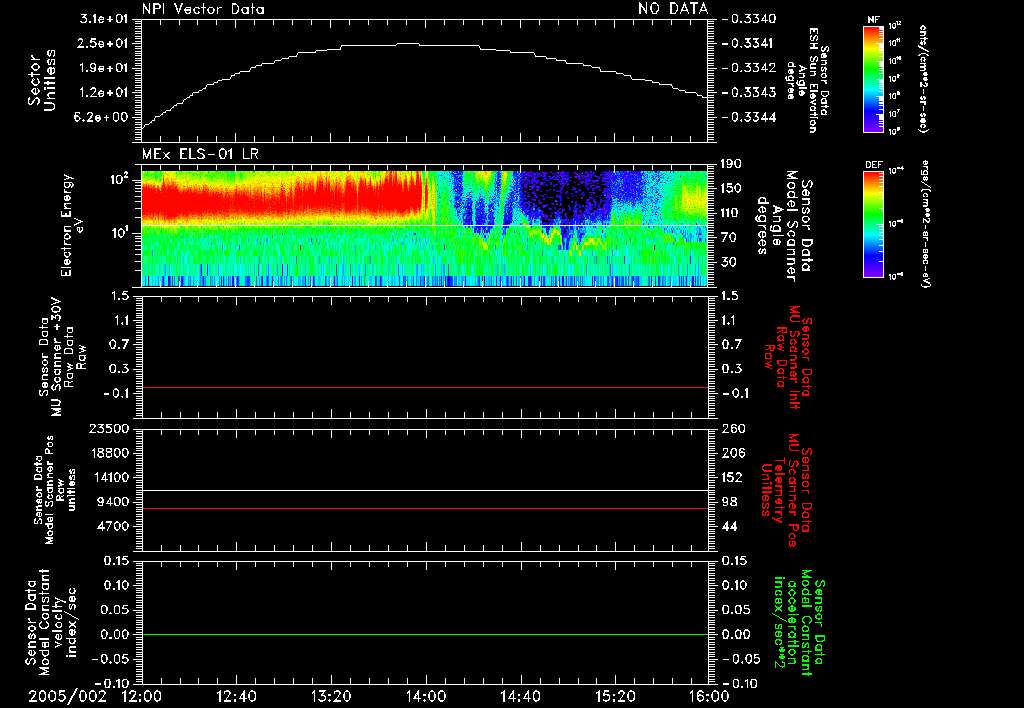This screenshot has height=708, width=1024.
Task: Click the 'Model Scanner Angle degrees' axis title
Action: [784, 225]
